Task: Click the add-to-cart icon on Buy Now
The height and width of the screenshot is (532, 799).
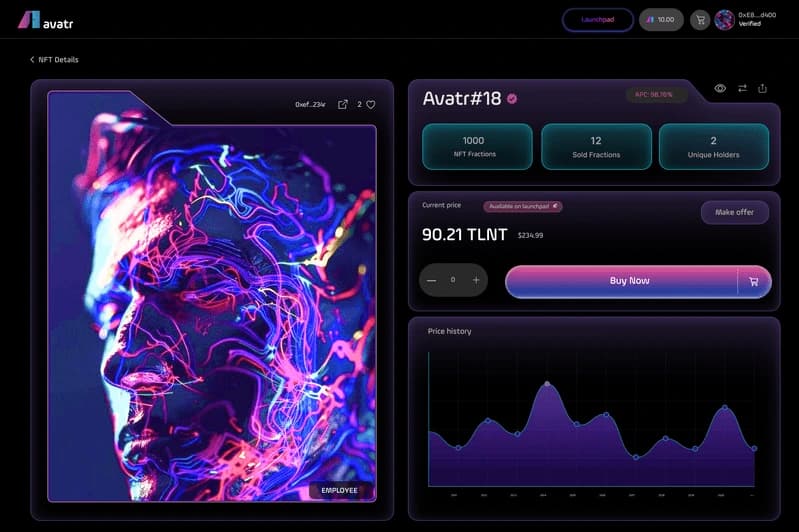Action: point(754,281)
